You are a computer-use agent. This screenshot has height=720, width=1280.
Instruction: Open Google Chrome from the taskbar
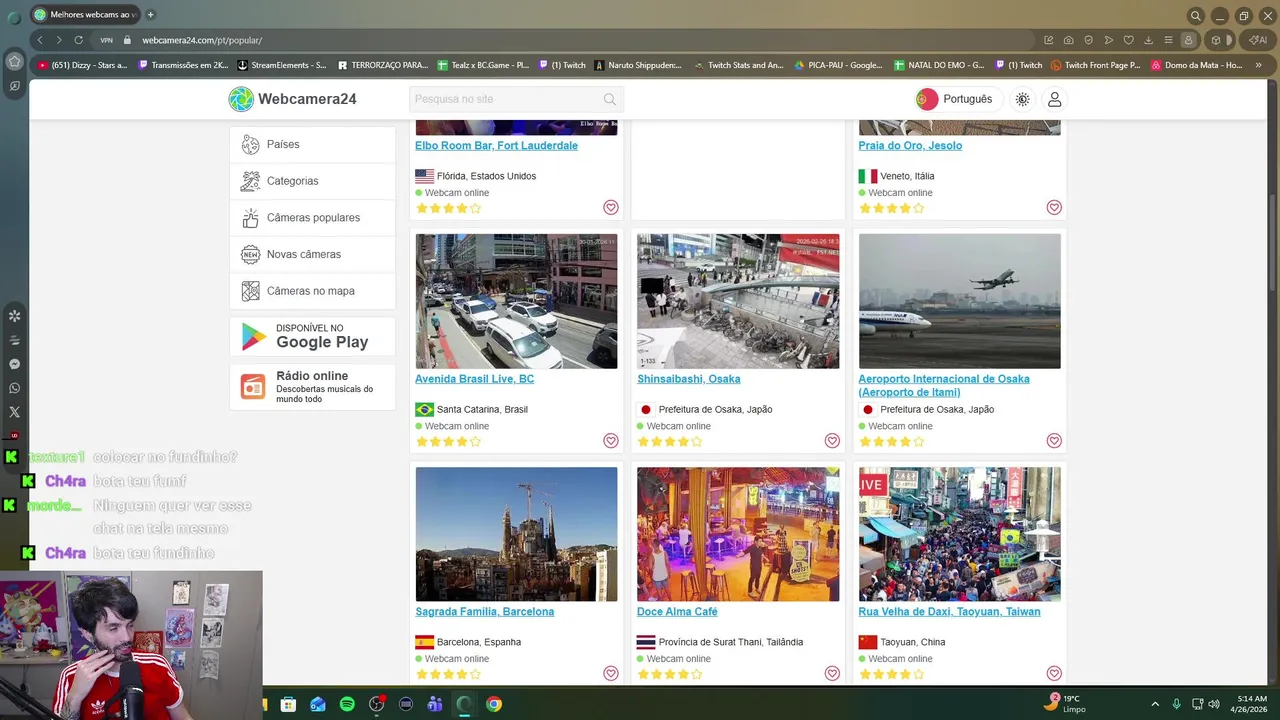click(x=494, y=704)
